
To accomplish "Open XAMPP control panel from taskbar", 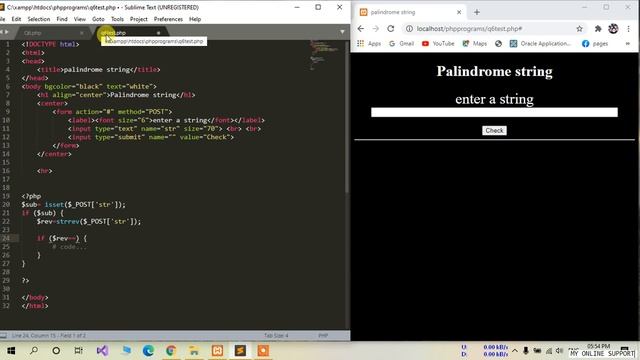I will coord(217,351).
